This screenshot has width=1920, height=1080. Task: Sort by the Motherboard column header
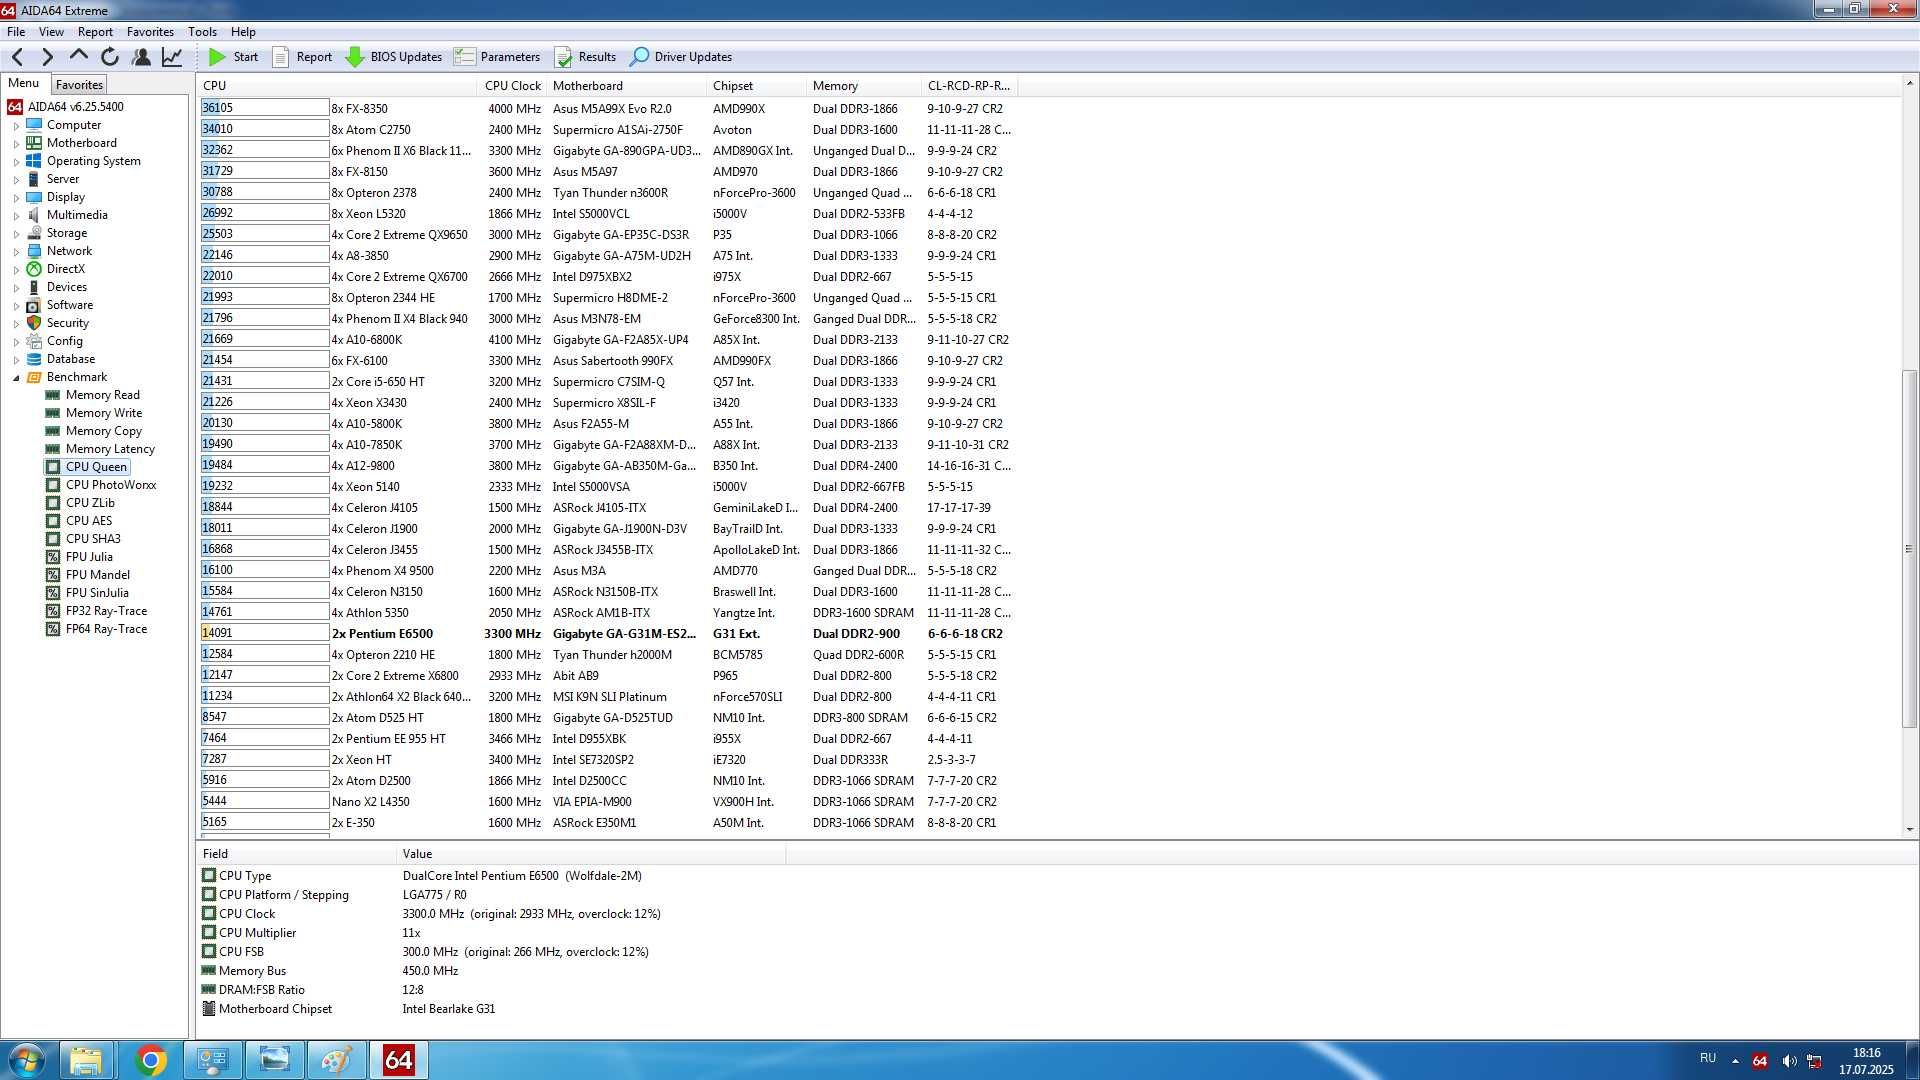click(626, 86)
